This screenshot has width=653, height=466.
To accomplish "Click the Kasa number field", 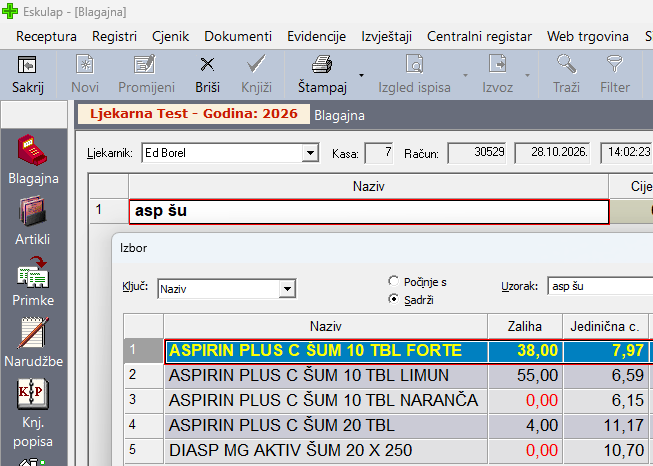I will coord(379,153).
